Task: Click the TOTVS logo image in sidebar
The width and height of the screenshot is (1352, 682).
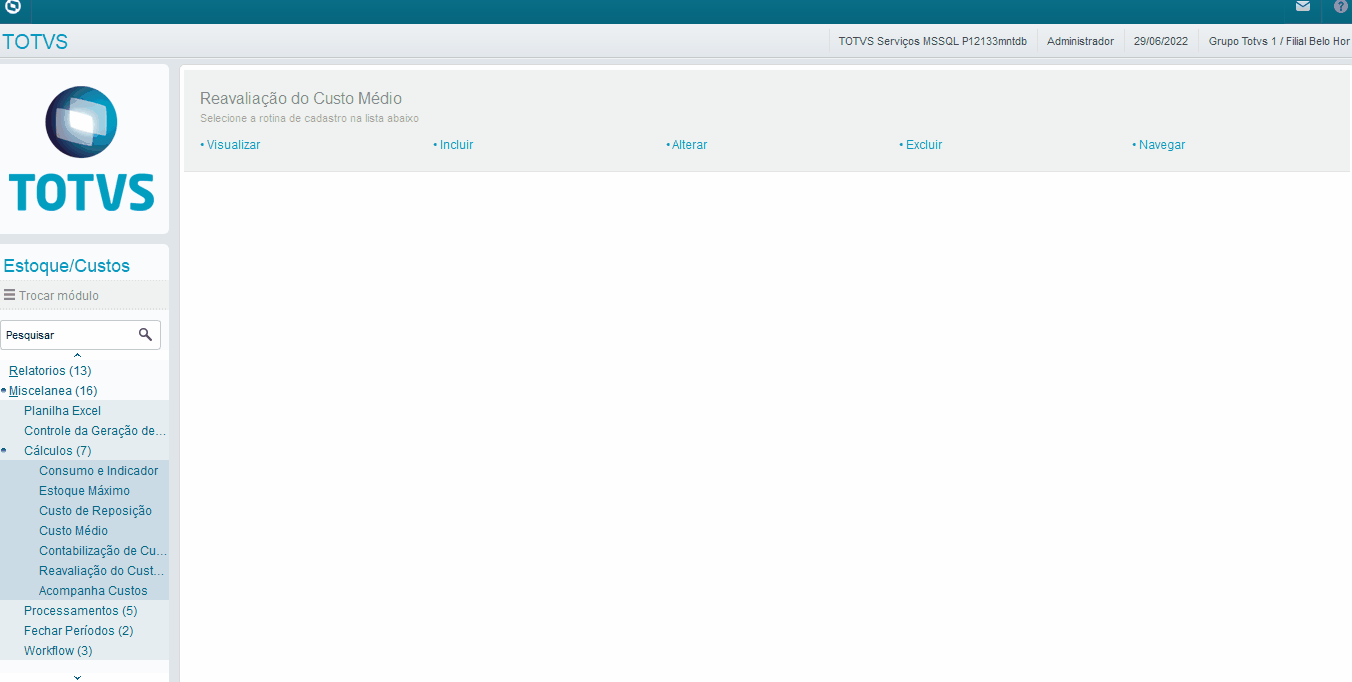Action: [82, 149]
